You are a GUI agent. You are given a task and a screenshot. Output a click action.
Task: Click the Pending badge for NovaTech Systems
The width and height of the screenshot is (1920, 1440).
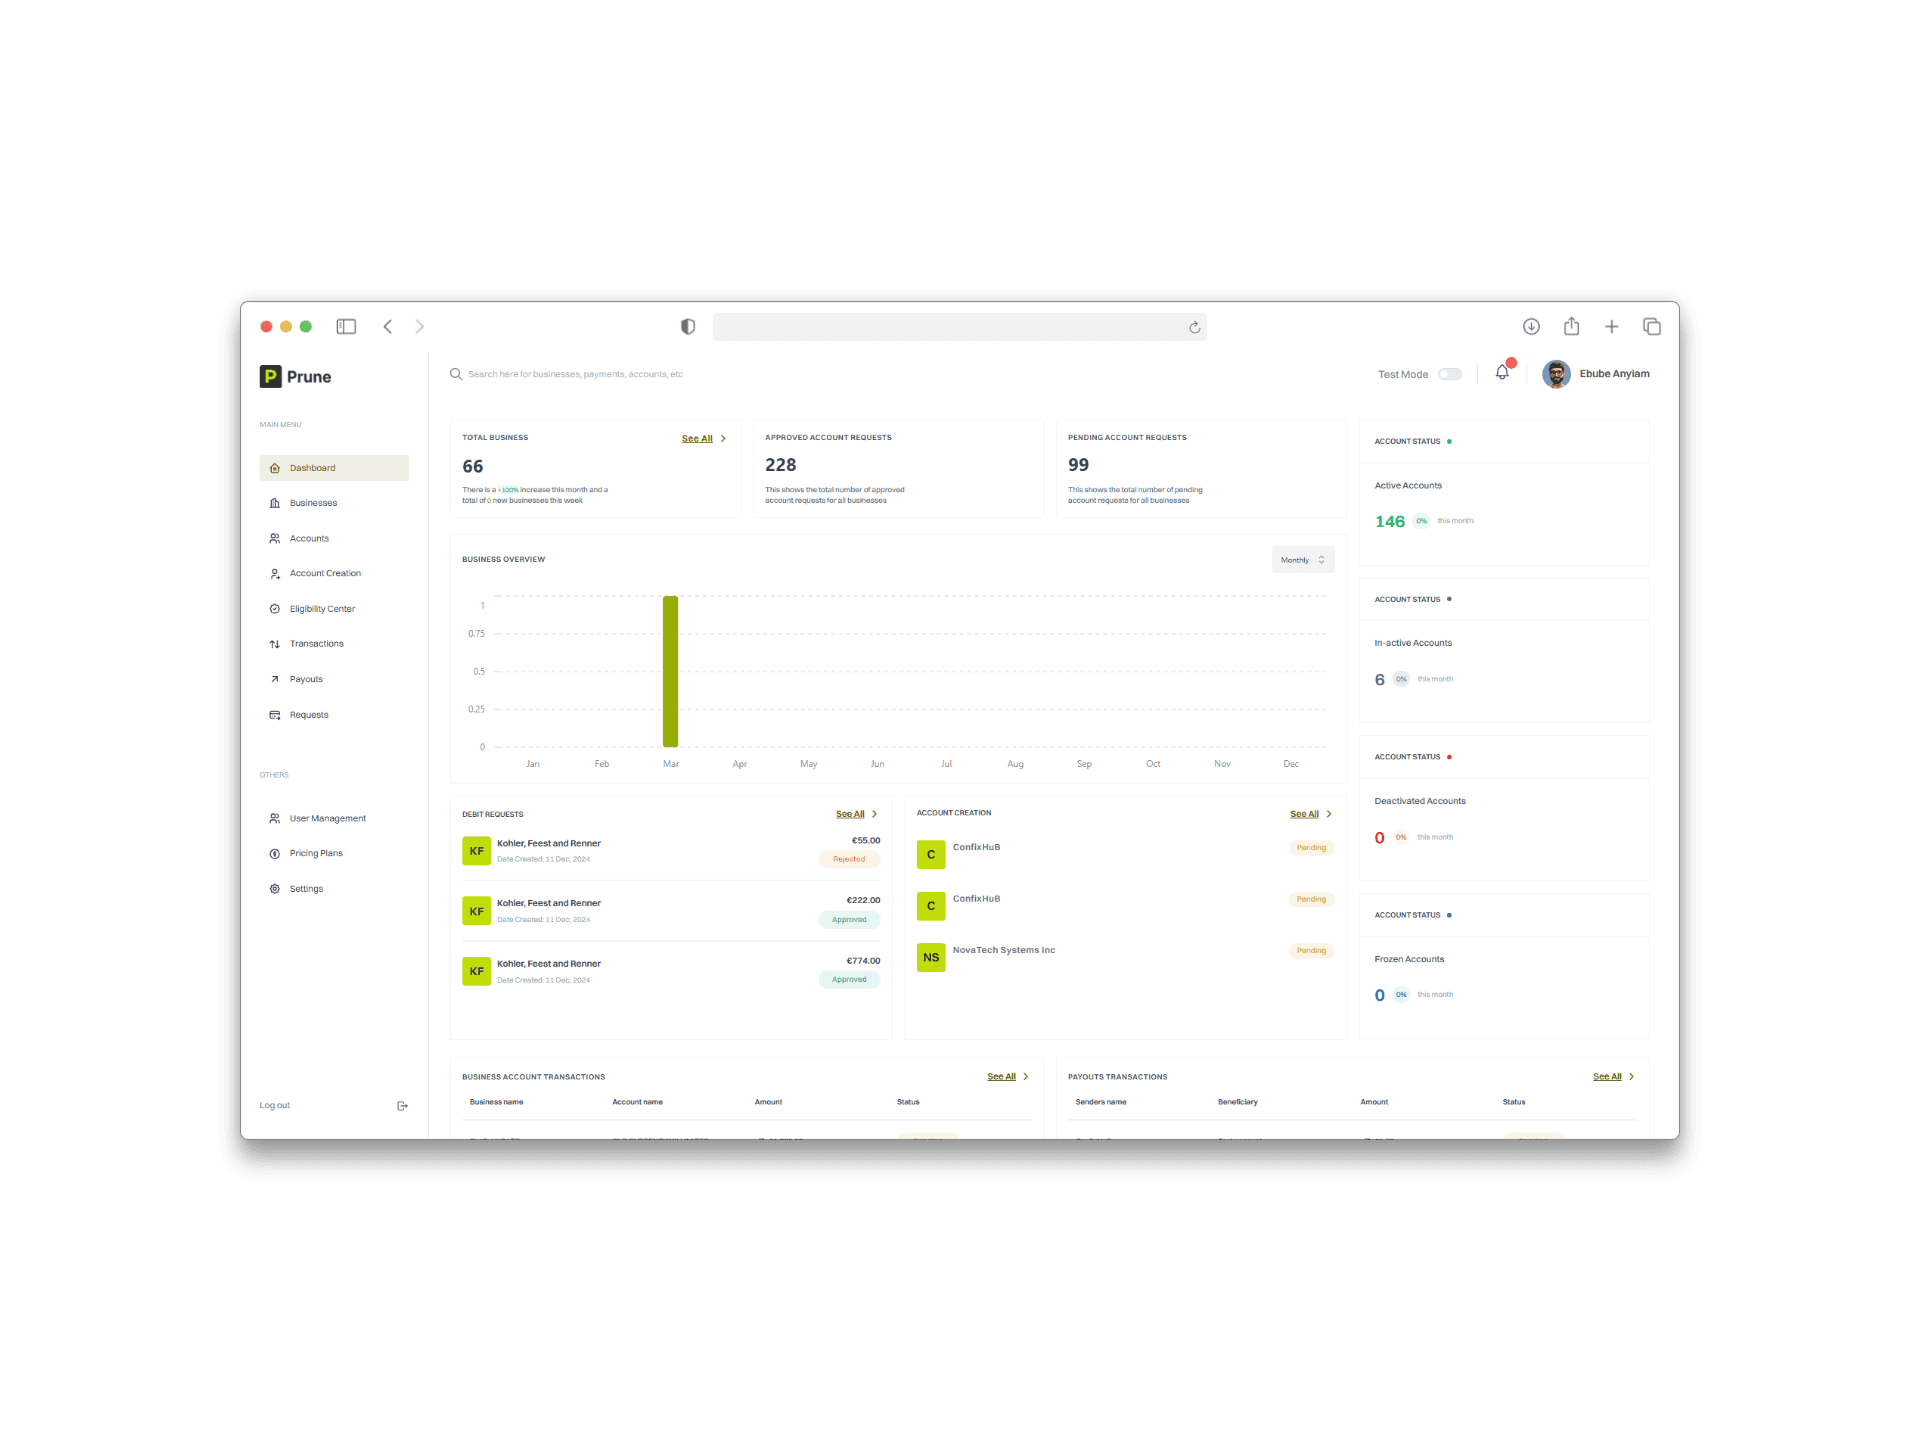click(1311, 951)
